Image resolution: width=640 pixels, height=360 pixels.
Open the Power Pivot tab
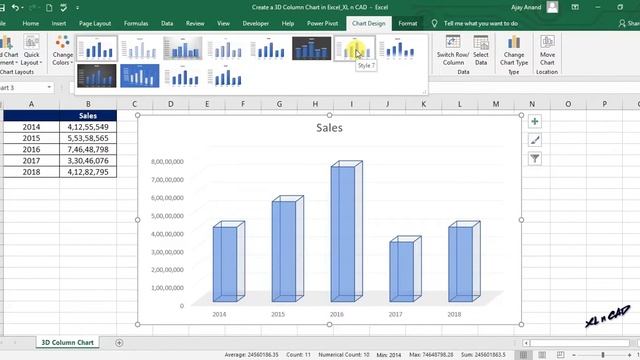(x=322, y=23)
